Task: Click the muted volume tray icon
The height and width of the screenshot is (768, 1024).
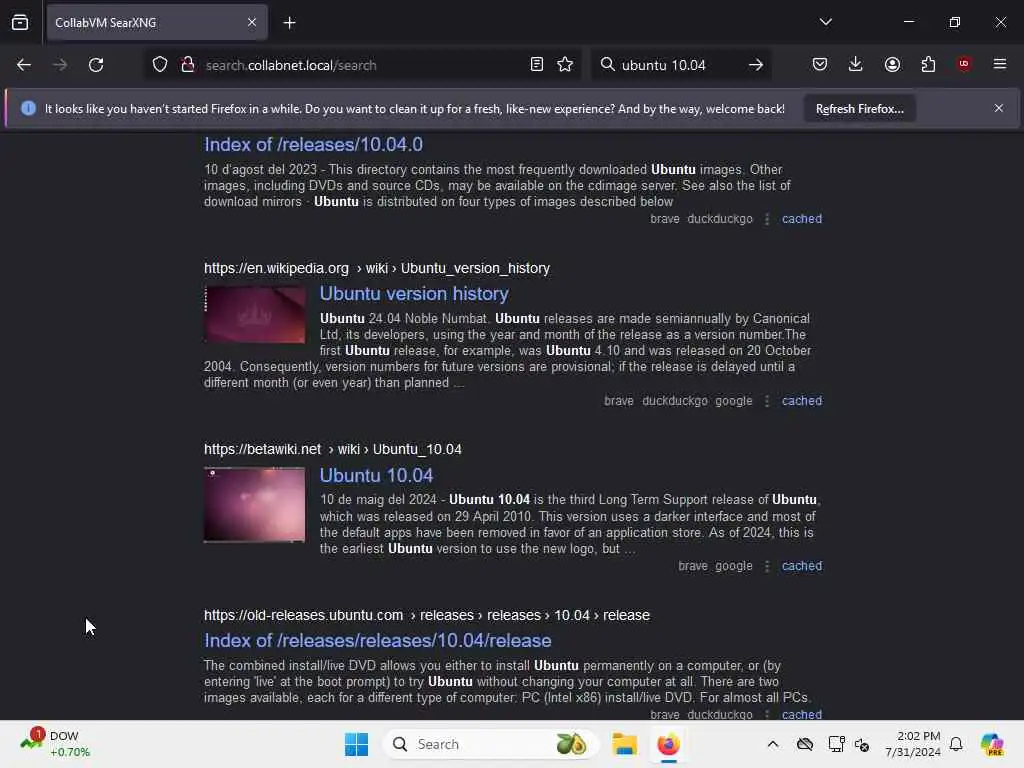Action: [862, 744]
